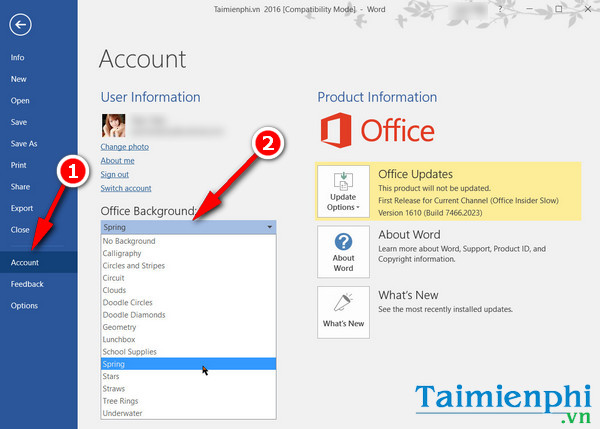Minimize the Word window
The height and width of the screenshot is (429, 600).
click(x=529, y=9)
